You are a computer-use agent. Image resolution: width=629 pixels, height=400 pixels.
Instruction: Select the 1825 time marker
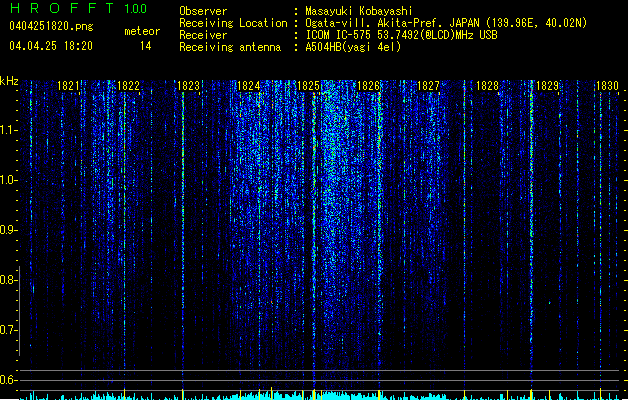(308, 85)
